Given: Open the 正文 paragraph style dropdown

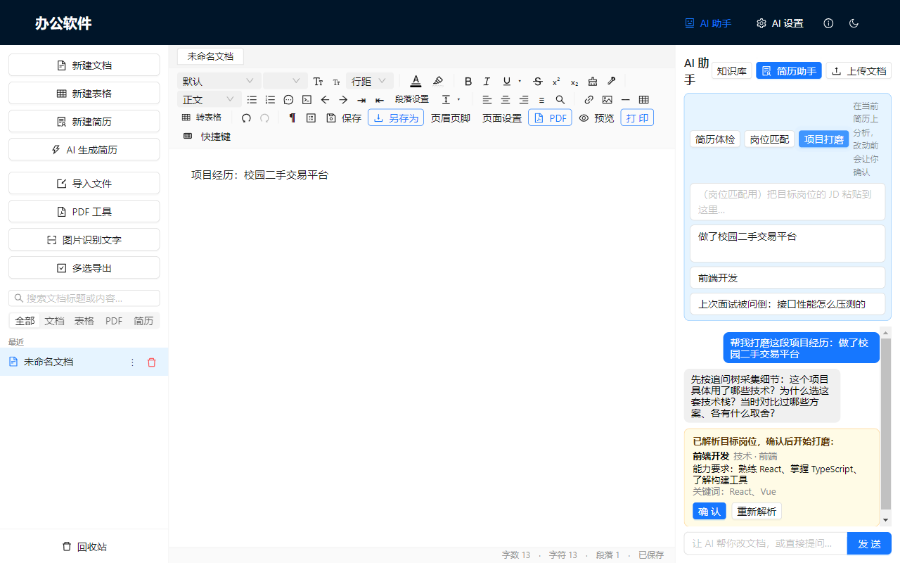Looking at the screenshot, I should (208, 100).
